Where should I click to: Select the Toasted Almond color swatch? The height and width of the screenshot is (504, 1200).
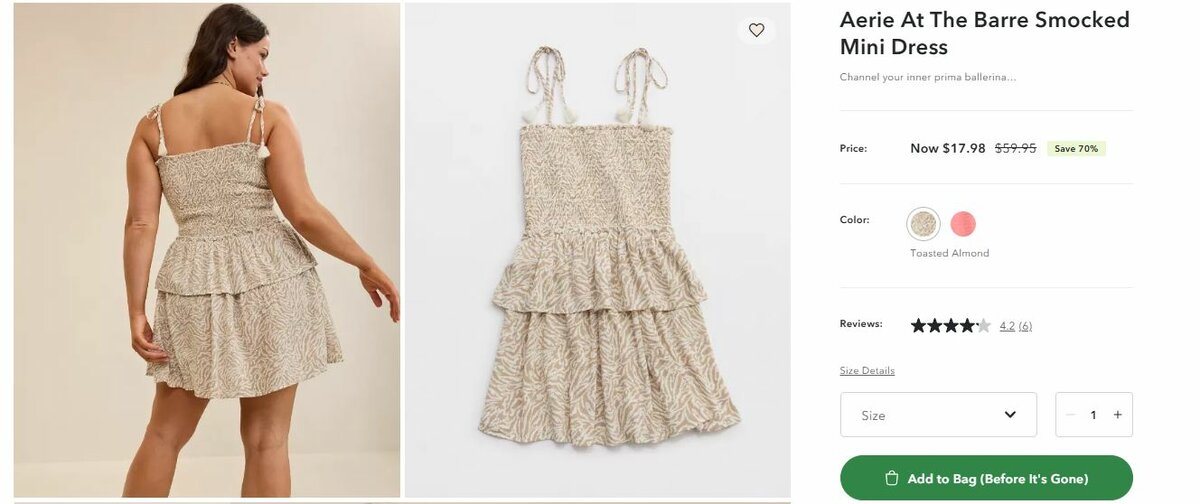[x=924, y=224]
